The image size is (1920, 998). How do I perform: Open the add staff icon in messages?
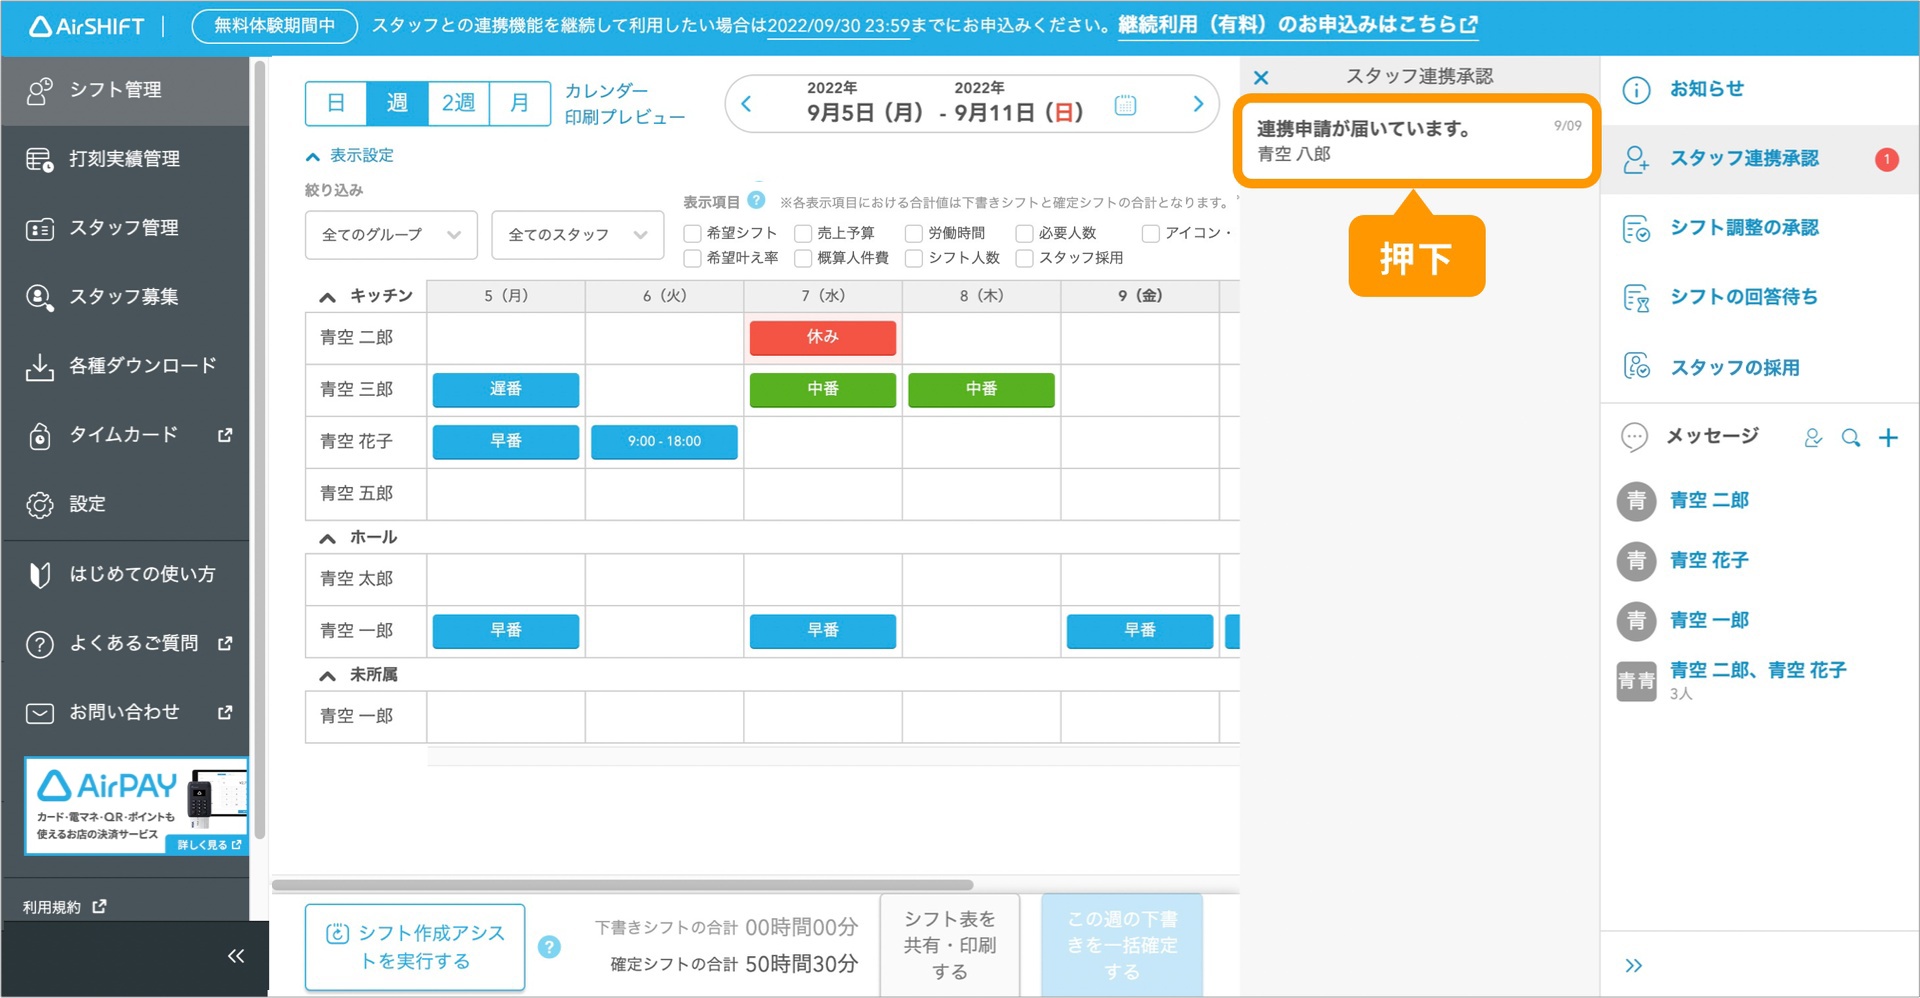(1813, 438)
